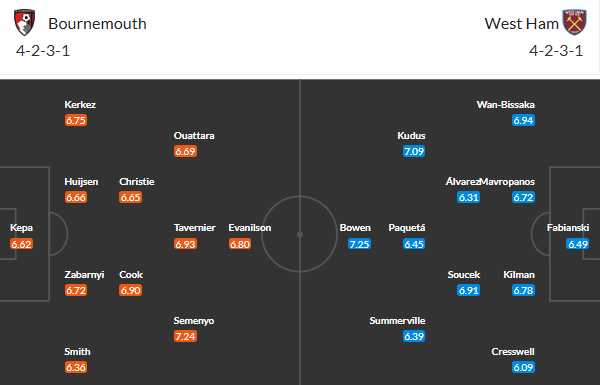Select goalkeeper Kepa on the pitch

[x=21, y=228]
